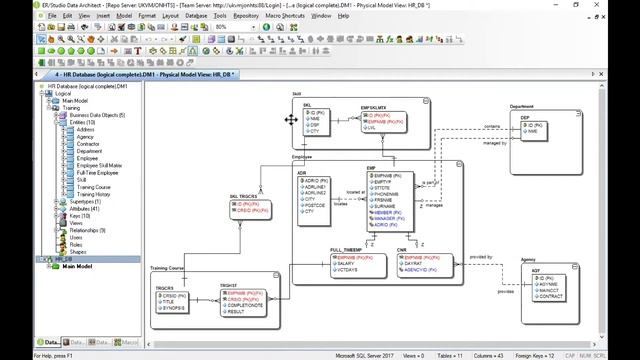
Task: Click the insert table icon in modeling toolbar
Action: point(221,39)
